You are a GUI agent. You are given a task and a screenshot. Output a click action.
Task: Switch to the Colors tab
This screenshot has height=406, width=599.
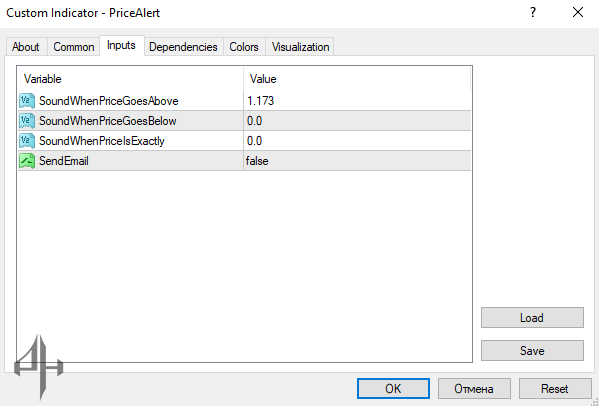pos(244,47)
